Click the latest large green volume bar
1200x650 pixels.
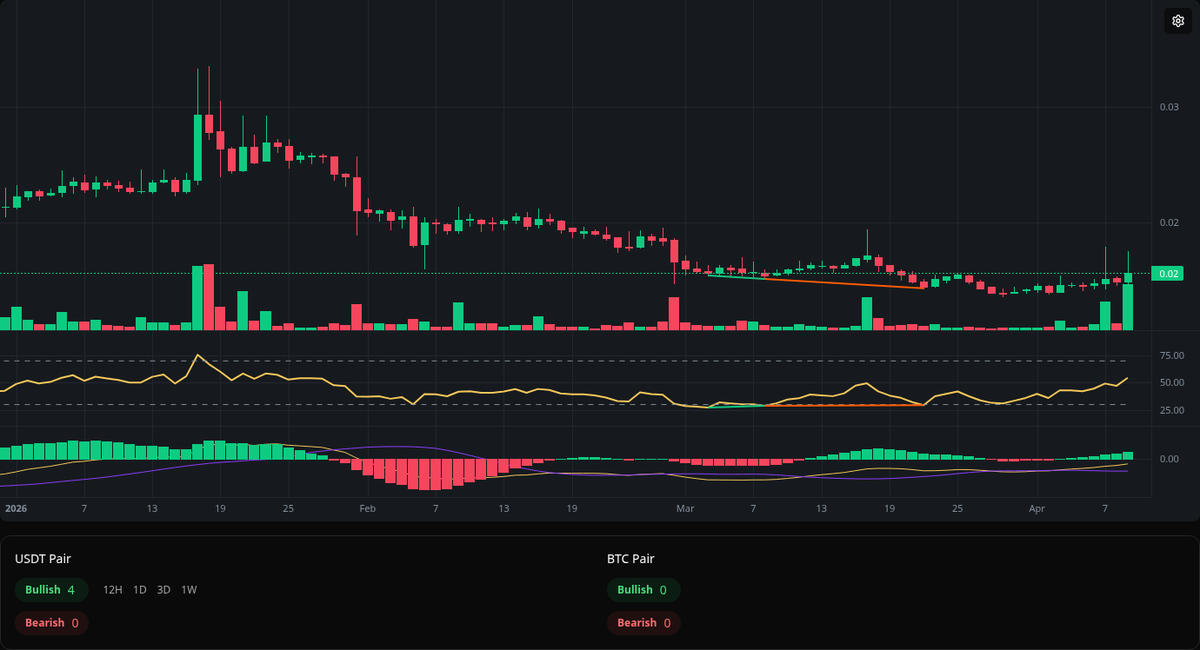click(1128, 307)
